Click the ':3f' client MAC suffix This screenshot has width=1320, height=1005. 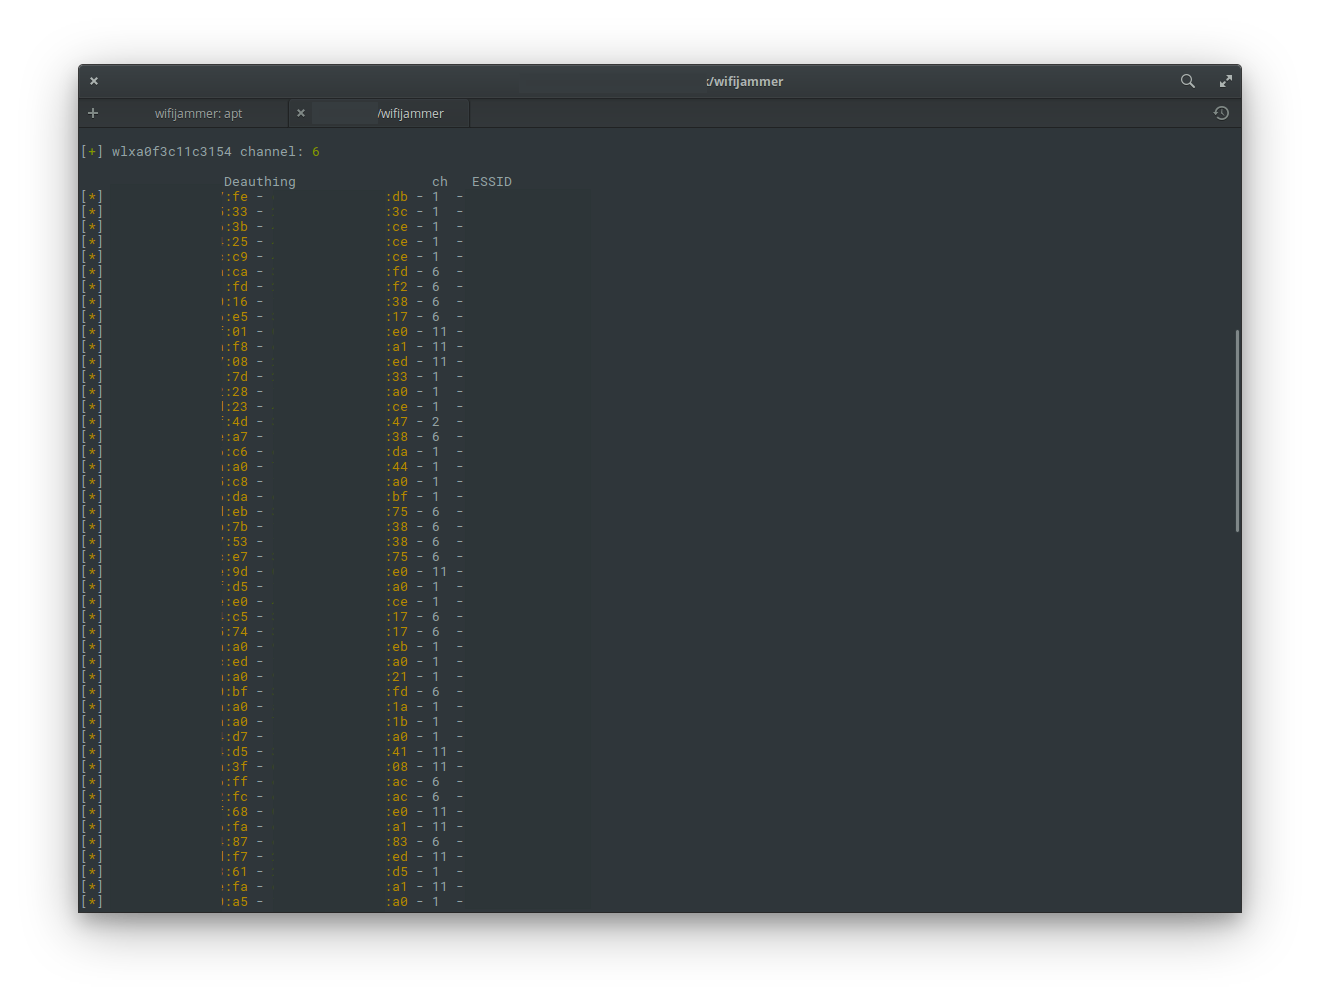tap(236, 767)
